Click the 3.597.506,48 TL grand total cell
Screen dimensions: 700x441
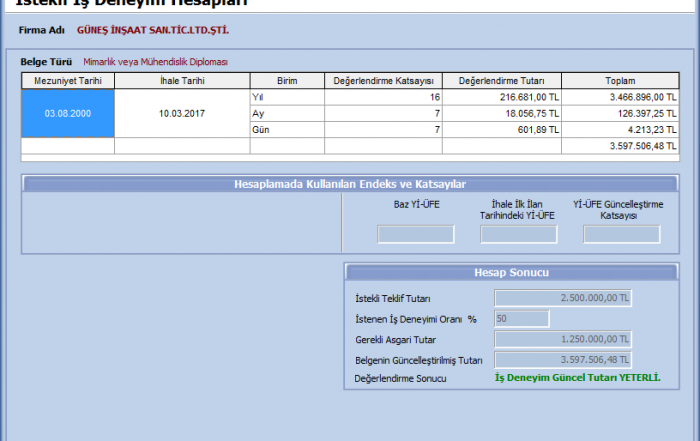(620, 146)
